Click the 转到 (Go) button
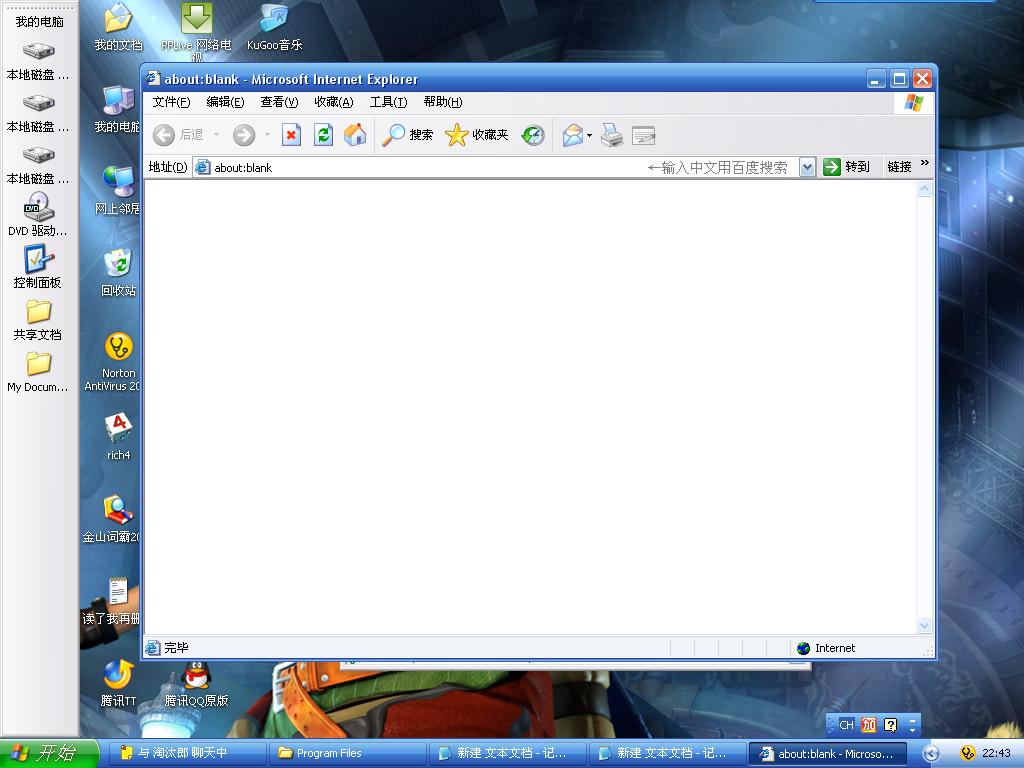Viewport: 1024px width, 768px height. 846,167
